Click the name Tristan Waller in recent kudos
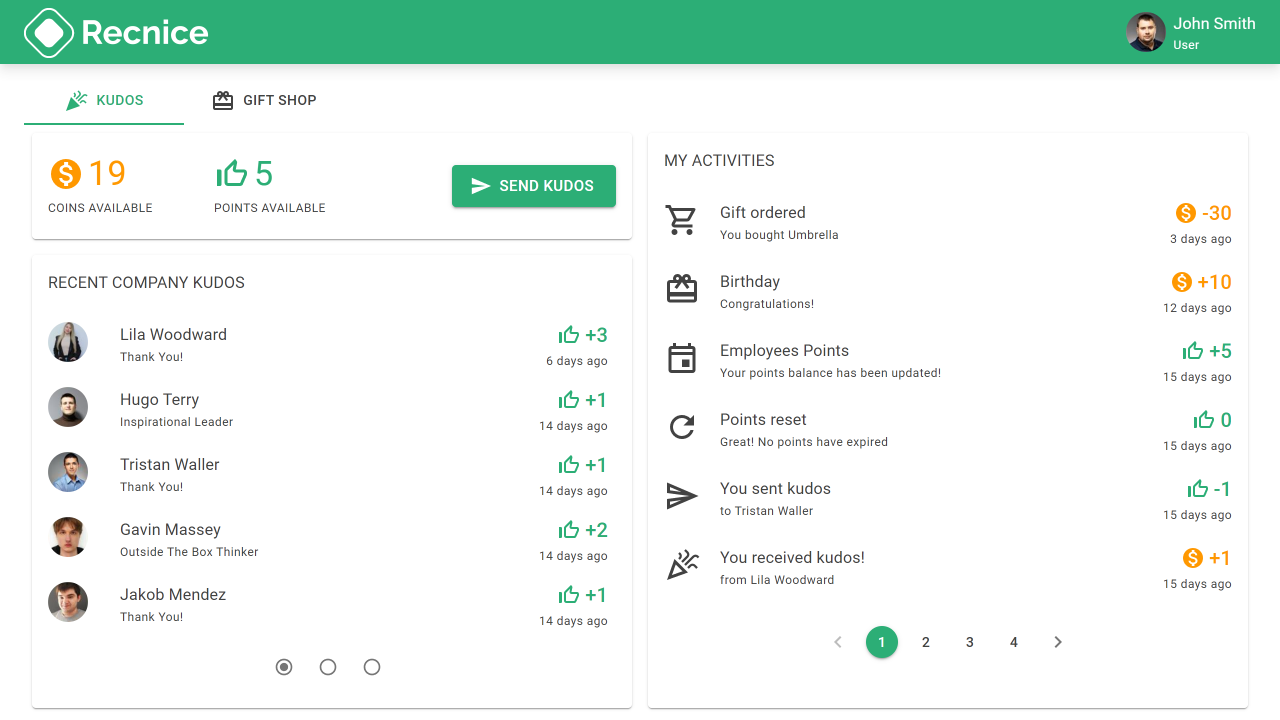This screenshot has height=720, width=1280. 170,465
